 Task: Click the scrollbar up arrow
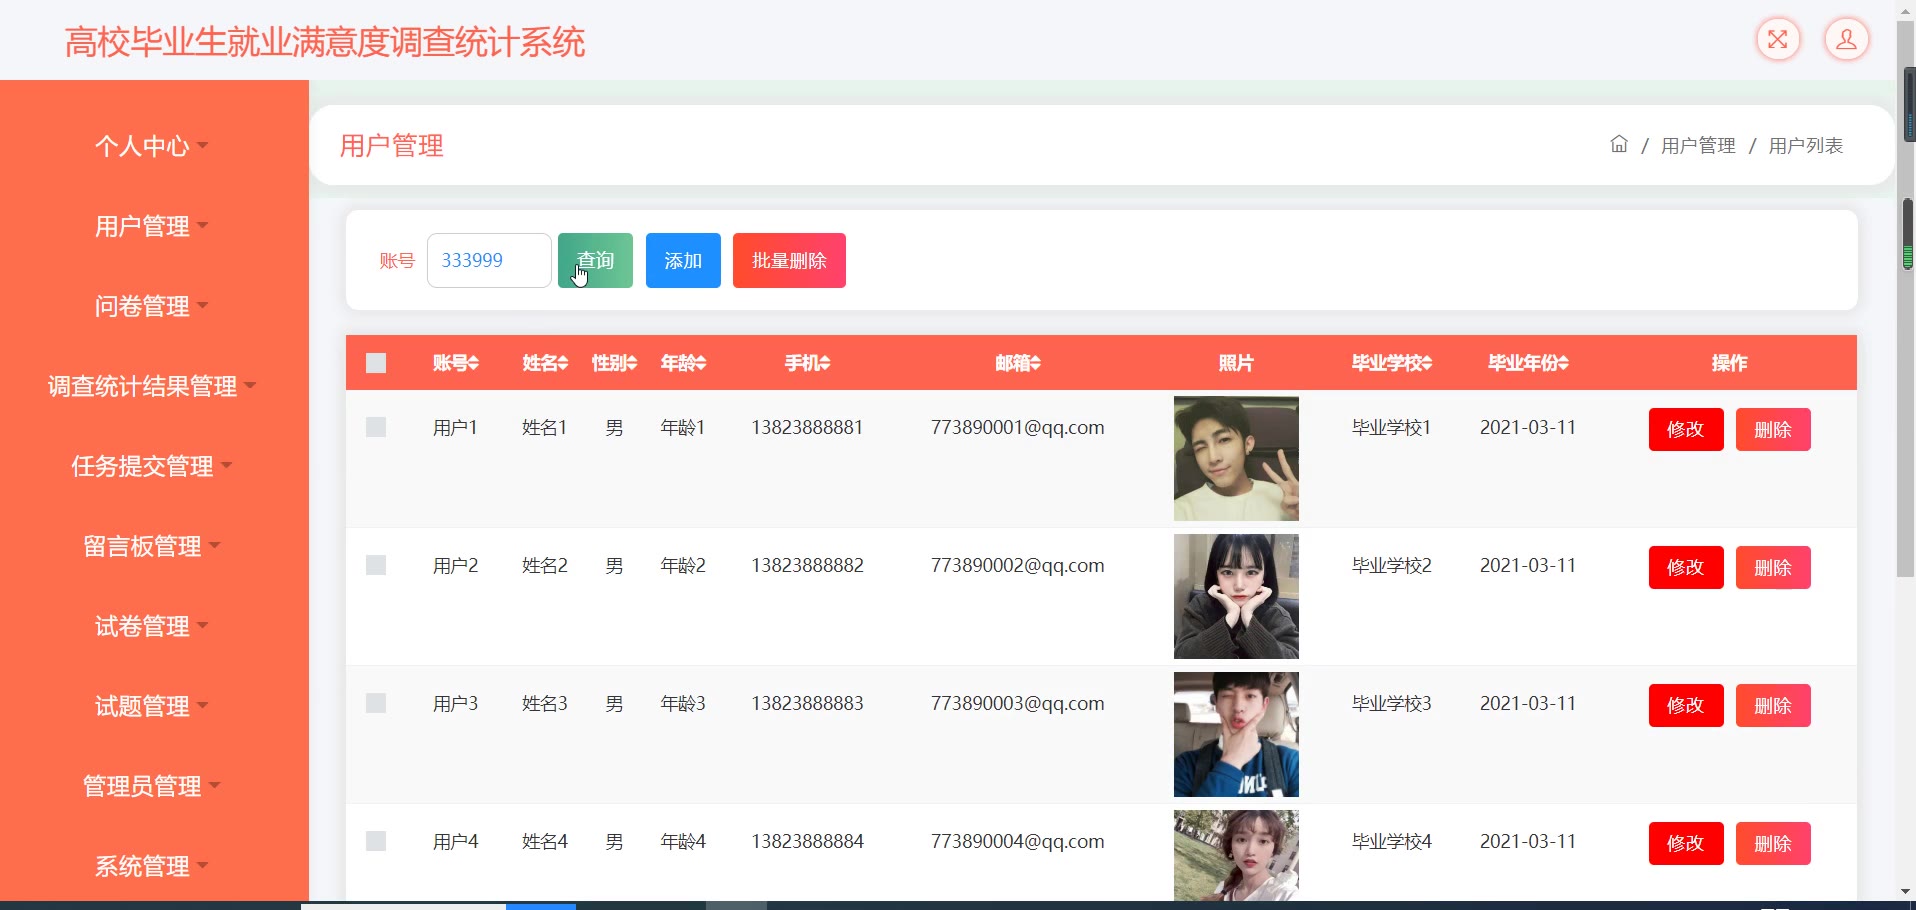pos(1905,9)
